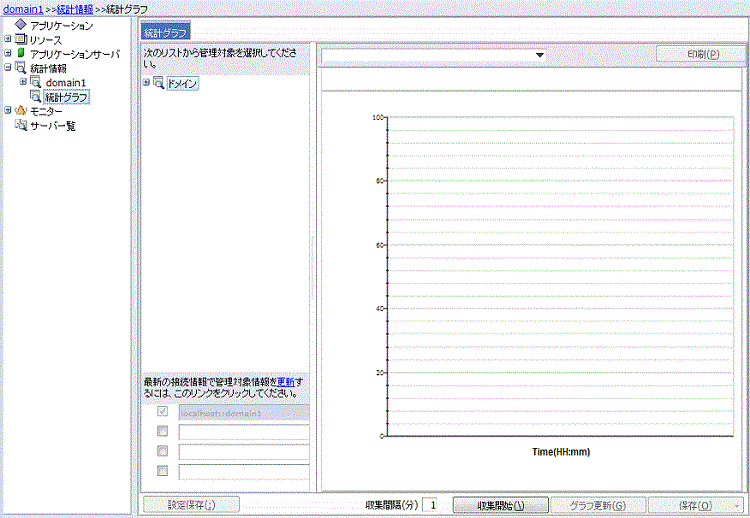Select 統計グラフ item in navigation tree
The height and width of the screenshot is (518, 750).
[x=66, y=97]
